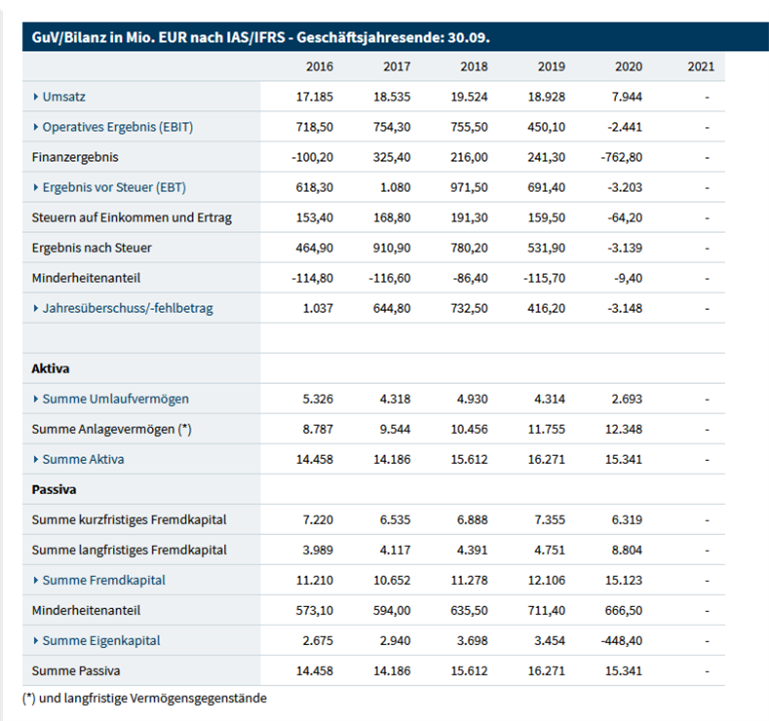Click langfristiges Fremdkapital 2020 value 8.804
The width and height of the screenshot is (769, 721).
coord(627,550)
